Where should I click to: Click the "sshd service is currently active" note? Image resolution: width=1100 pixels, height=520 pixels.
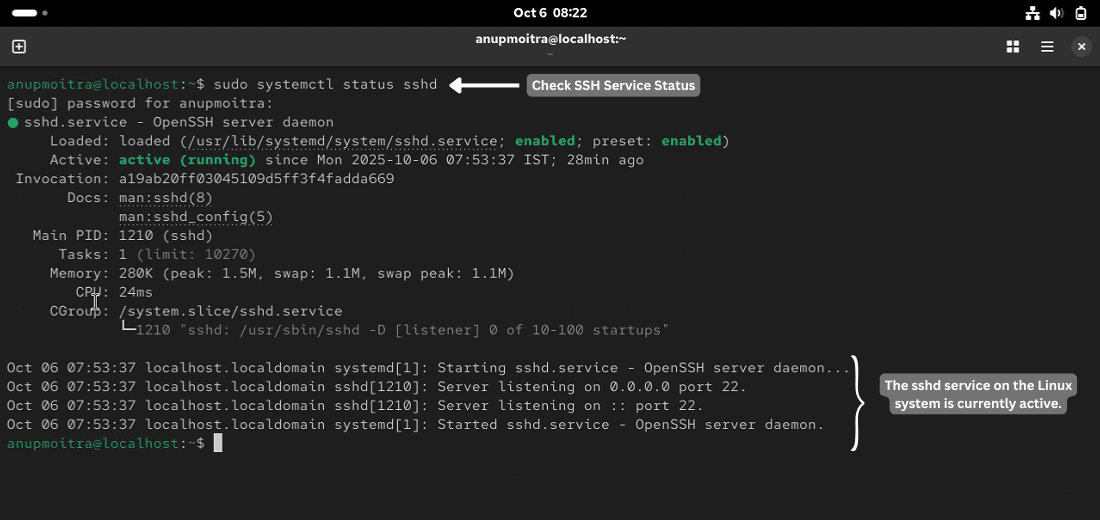click(977, 395)
